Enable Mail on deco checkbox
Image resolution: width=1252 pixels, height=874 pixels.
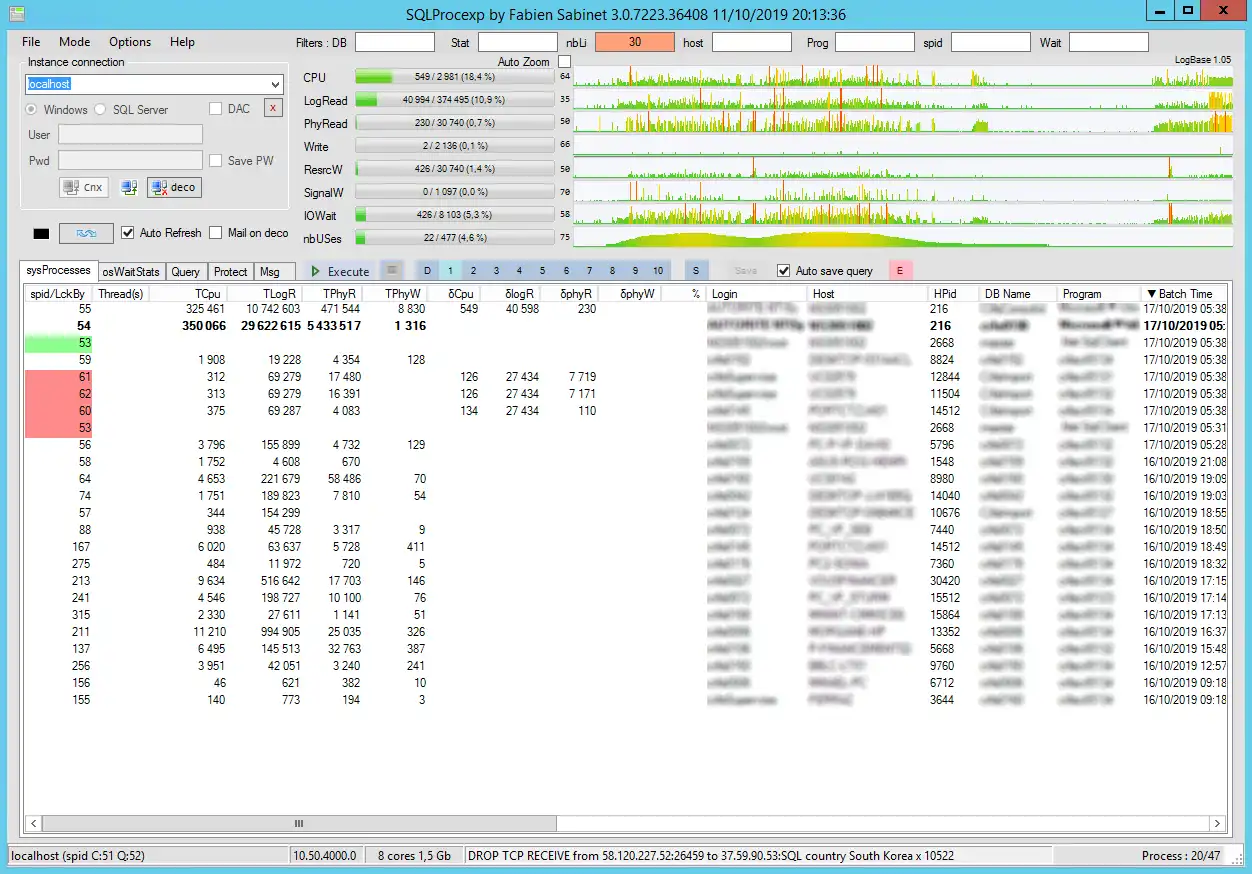point(215,233)
